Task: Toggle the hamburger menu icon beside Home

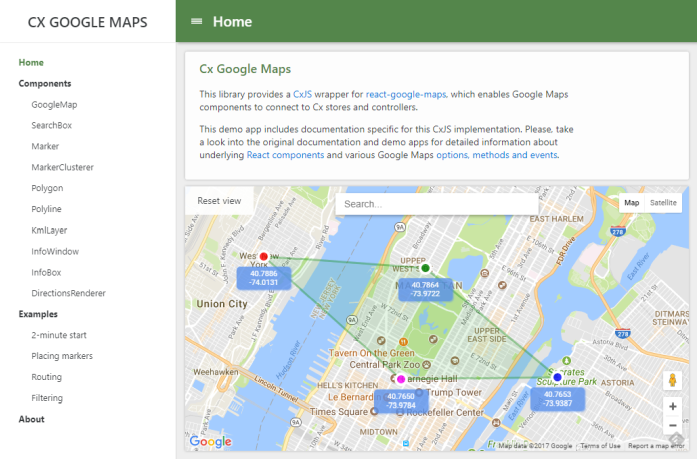Action: tap(196, 21)
